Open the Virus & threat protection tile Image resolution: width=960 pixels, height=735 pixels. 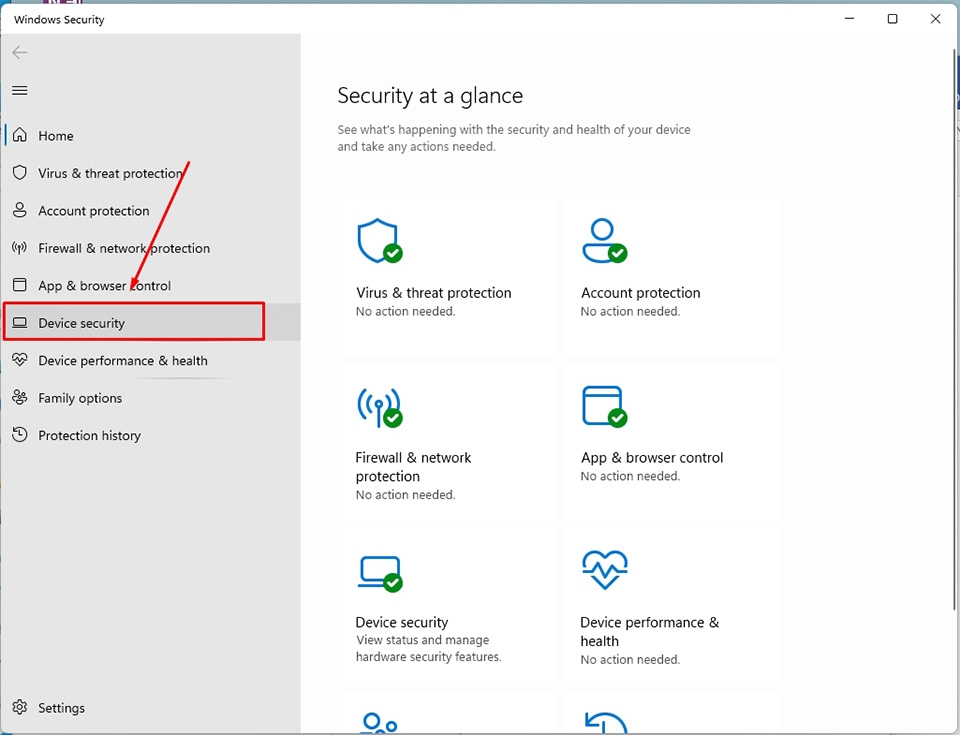(445, 270)
